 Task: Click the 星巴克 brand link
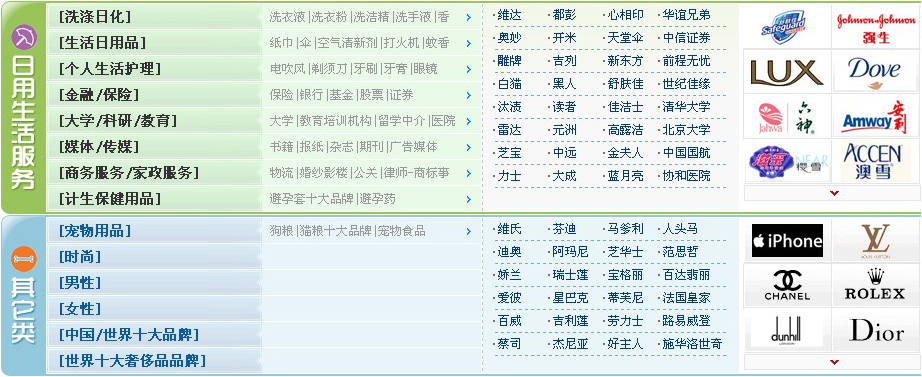coord(570,298)
